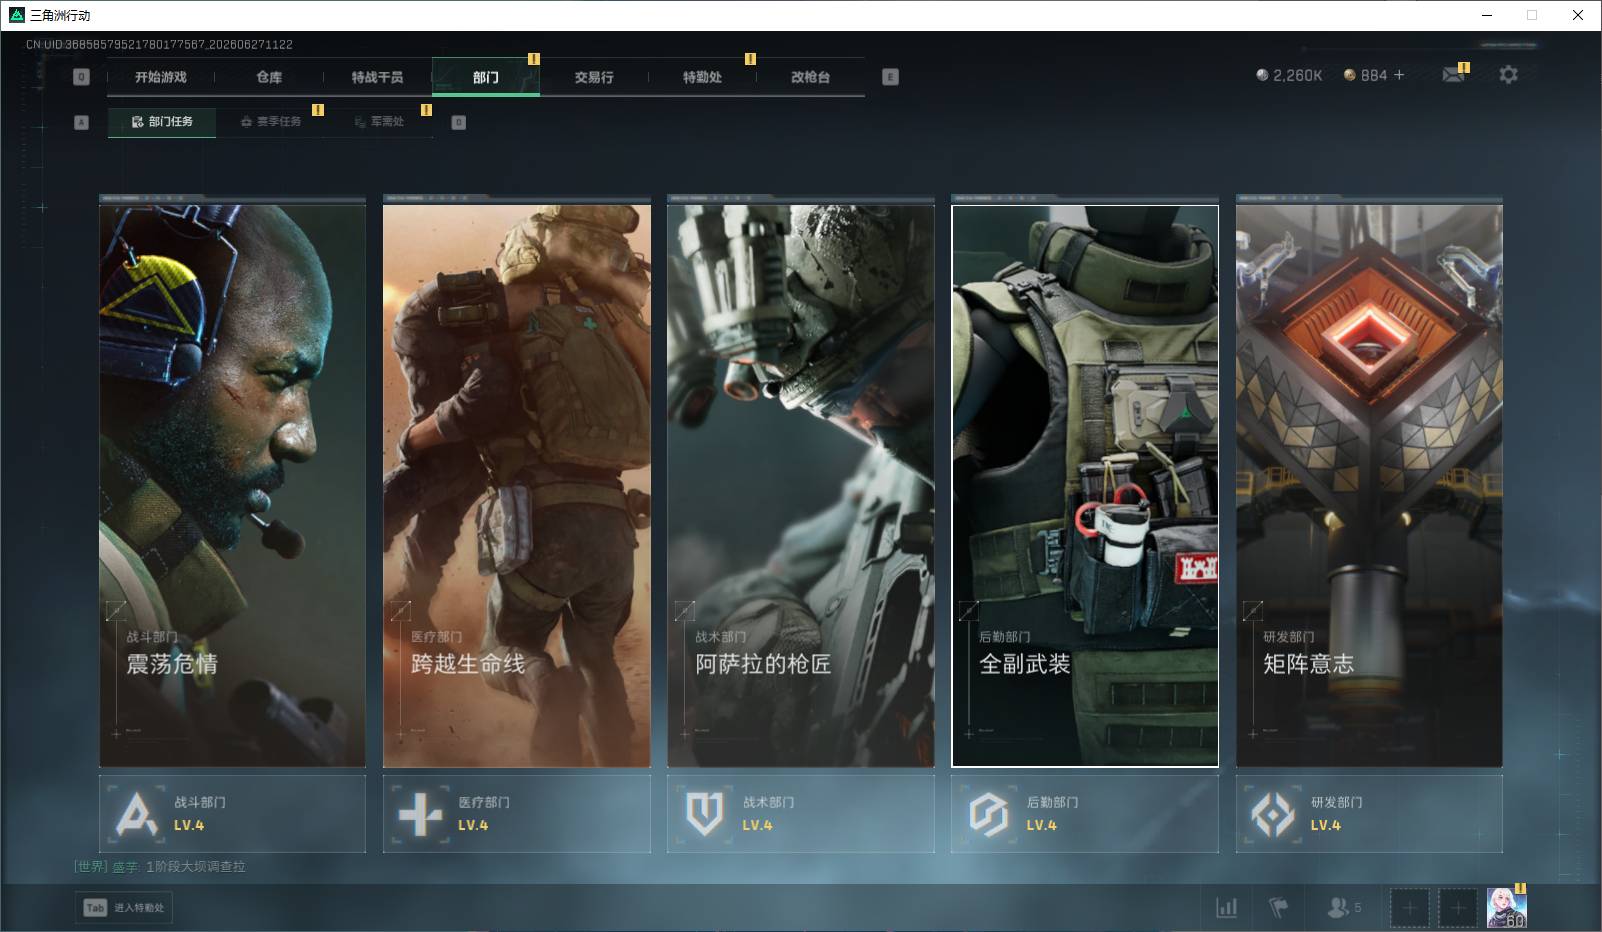Click the 884 gold currency icon
The height and width of the screenshot is (932, 1602).
tap(1349, 75)
